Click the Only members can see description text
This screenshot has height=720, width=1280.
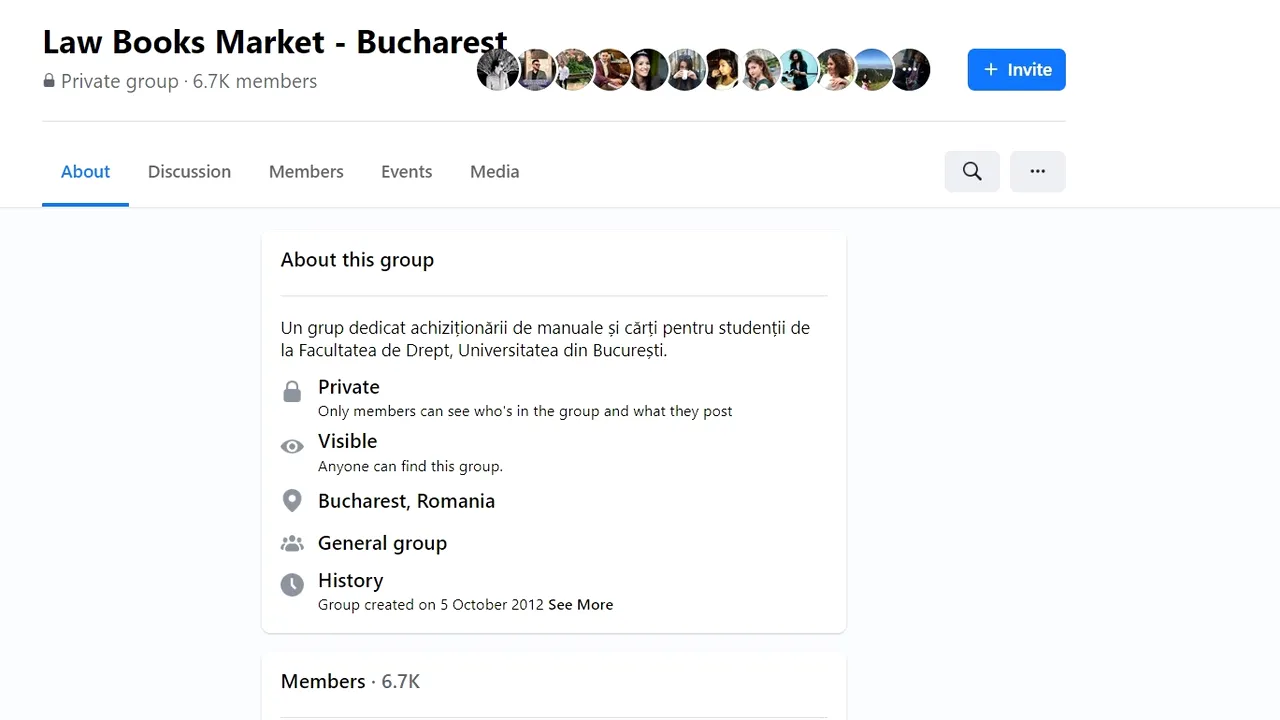[x=525, y=411]
